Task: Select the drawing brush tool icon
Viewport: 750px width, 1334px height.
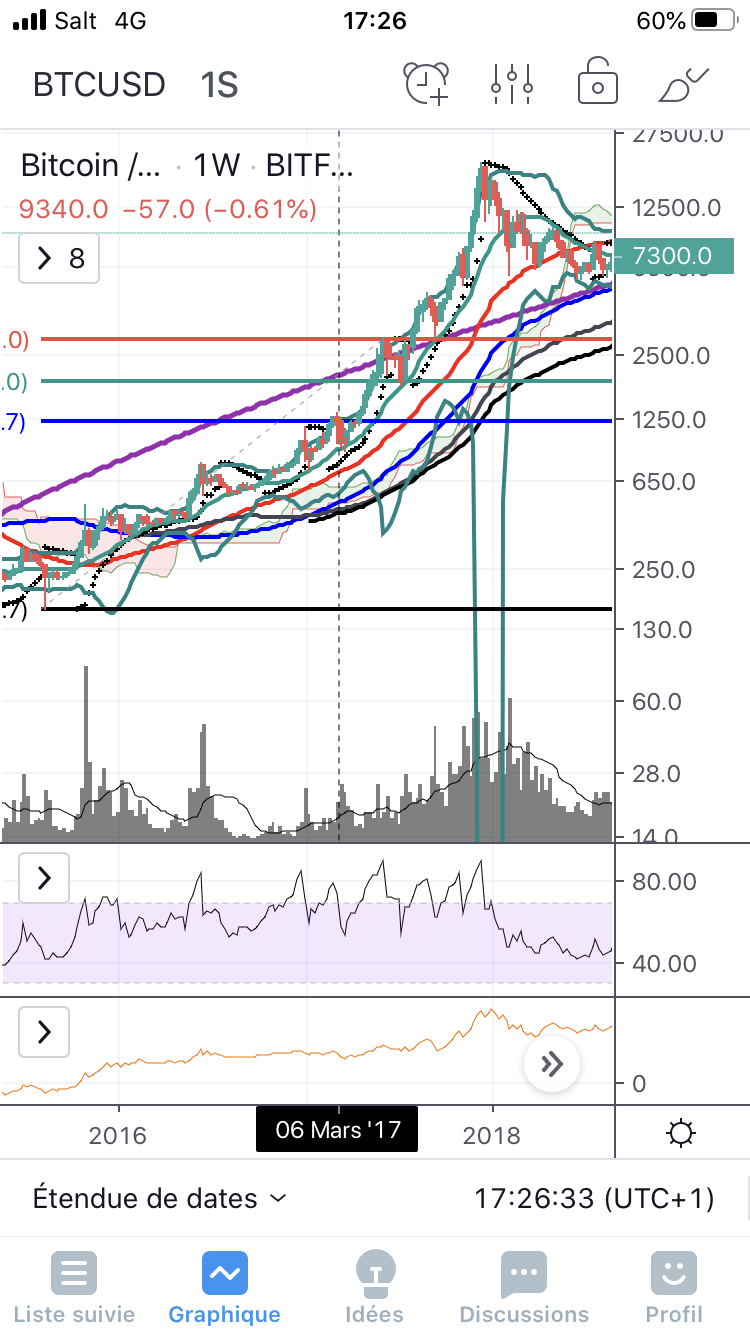Action: click(x=684, y=84)
